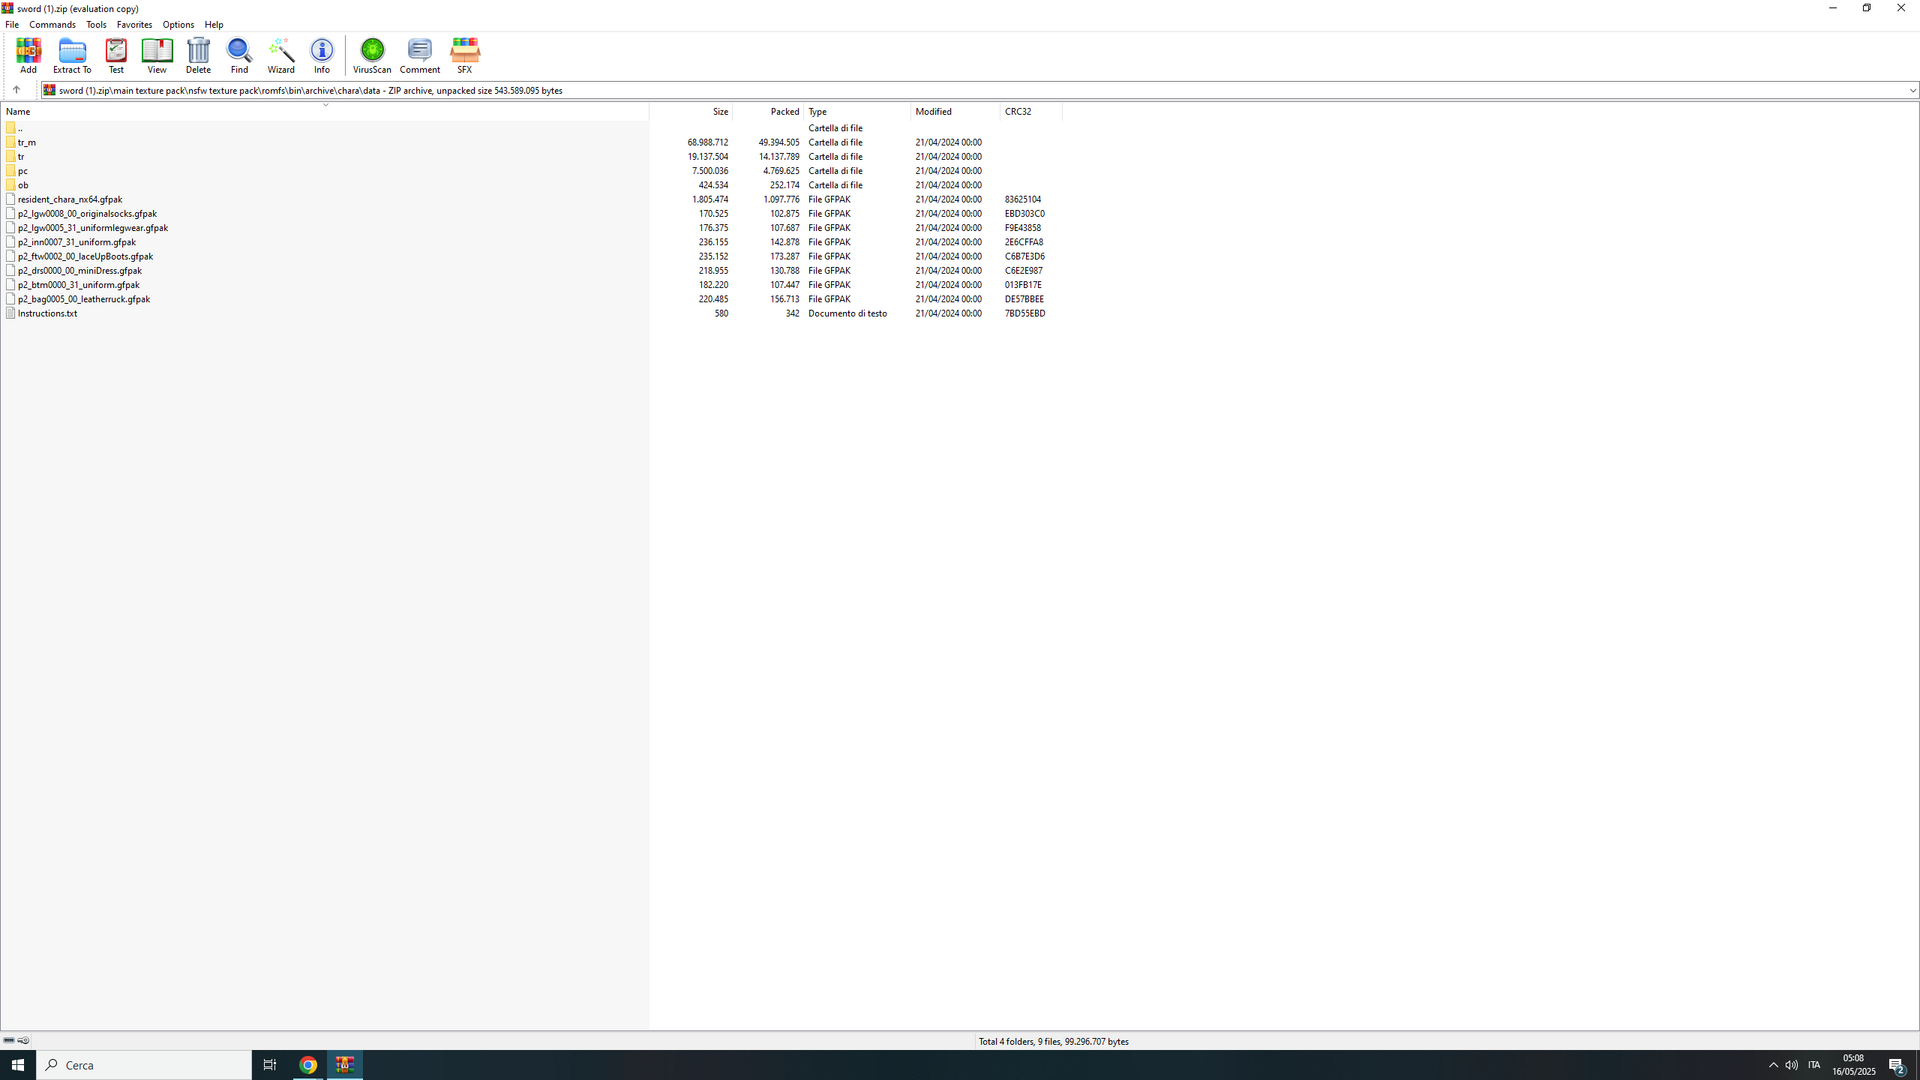Open the volume control in system tray
The width and height of the screenshot is (1920, 1080).
click(1791, 1065)
